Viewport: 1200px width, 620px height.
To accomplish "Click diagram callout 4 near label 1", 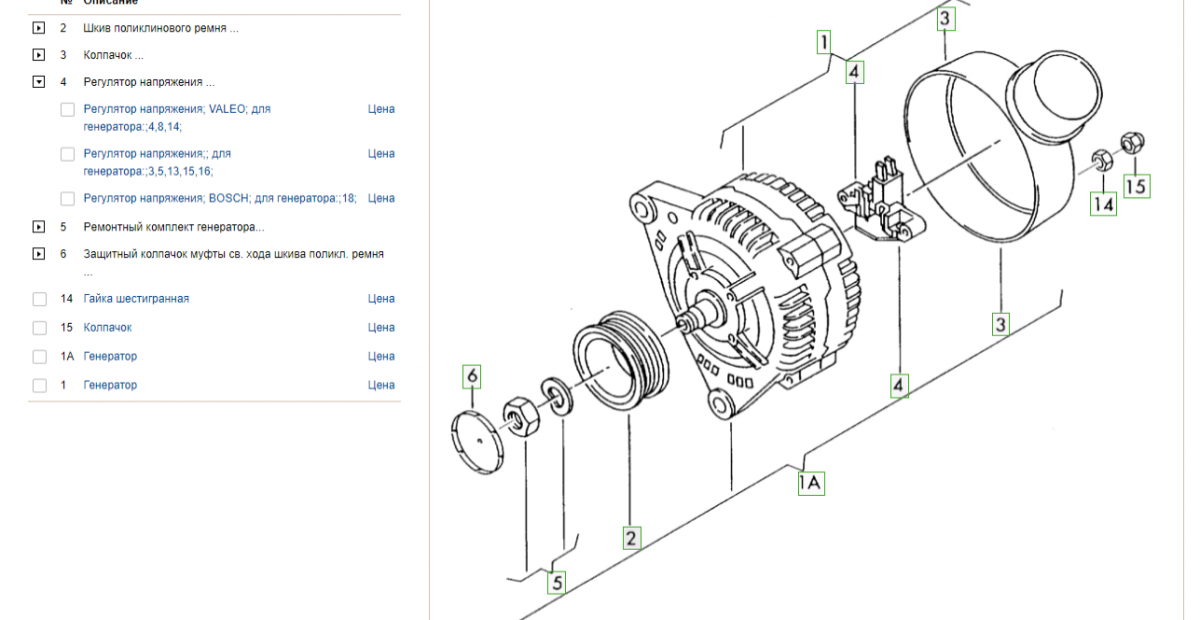I will click(x=854, y=72).
